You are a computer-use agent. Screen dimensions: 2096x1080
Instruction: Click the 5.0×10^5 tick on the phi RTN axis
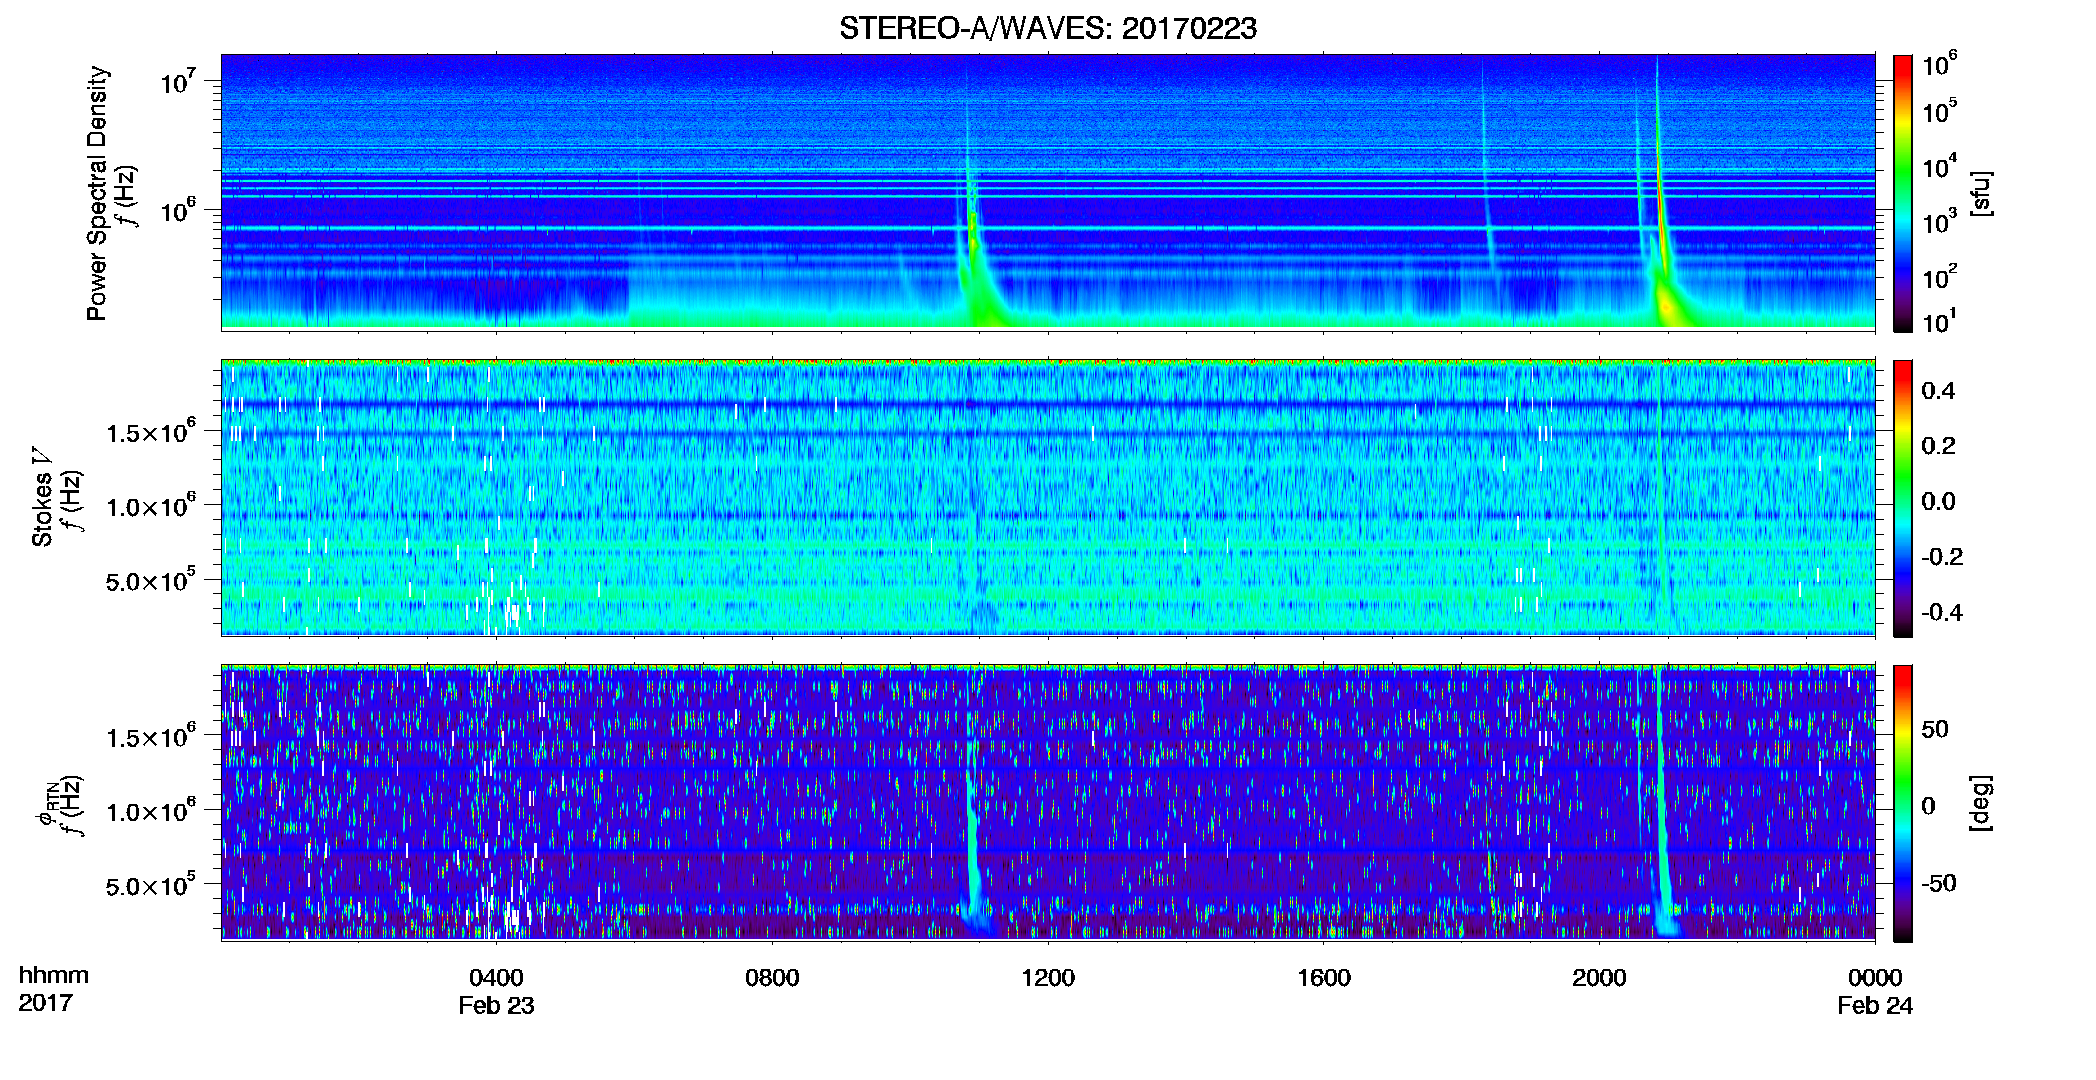click(x=150, y=885)
